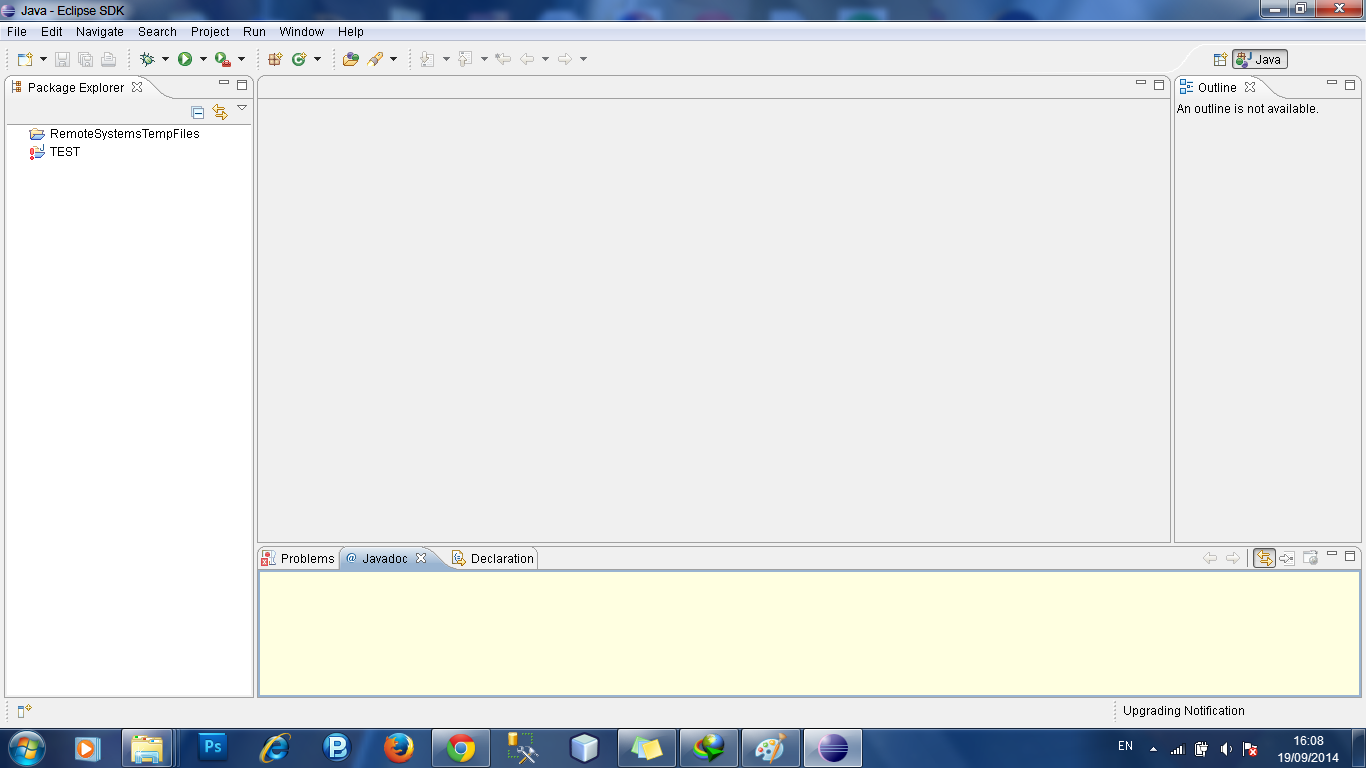Image resolution: width=1366 pixels, height=768 pixels.
Task: Open the New wizard dropdown arrow
Action: coord(43,58)
